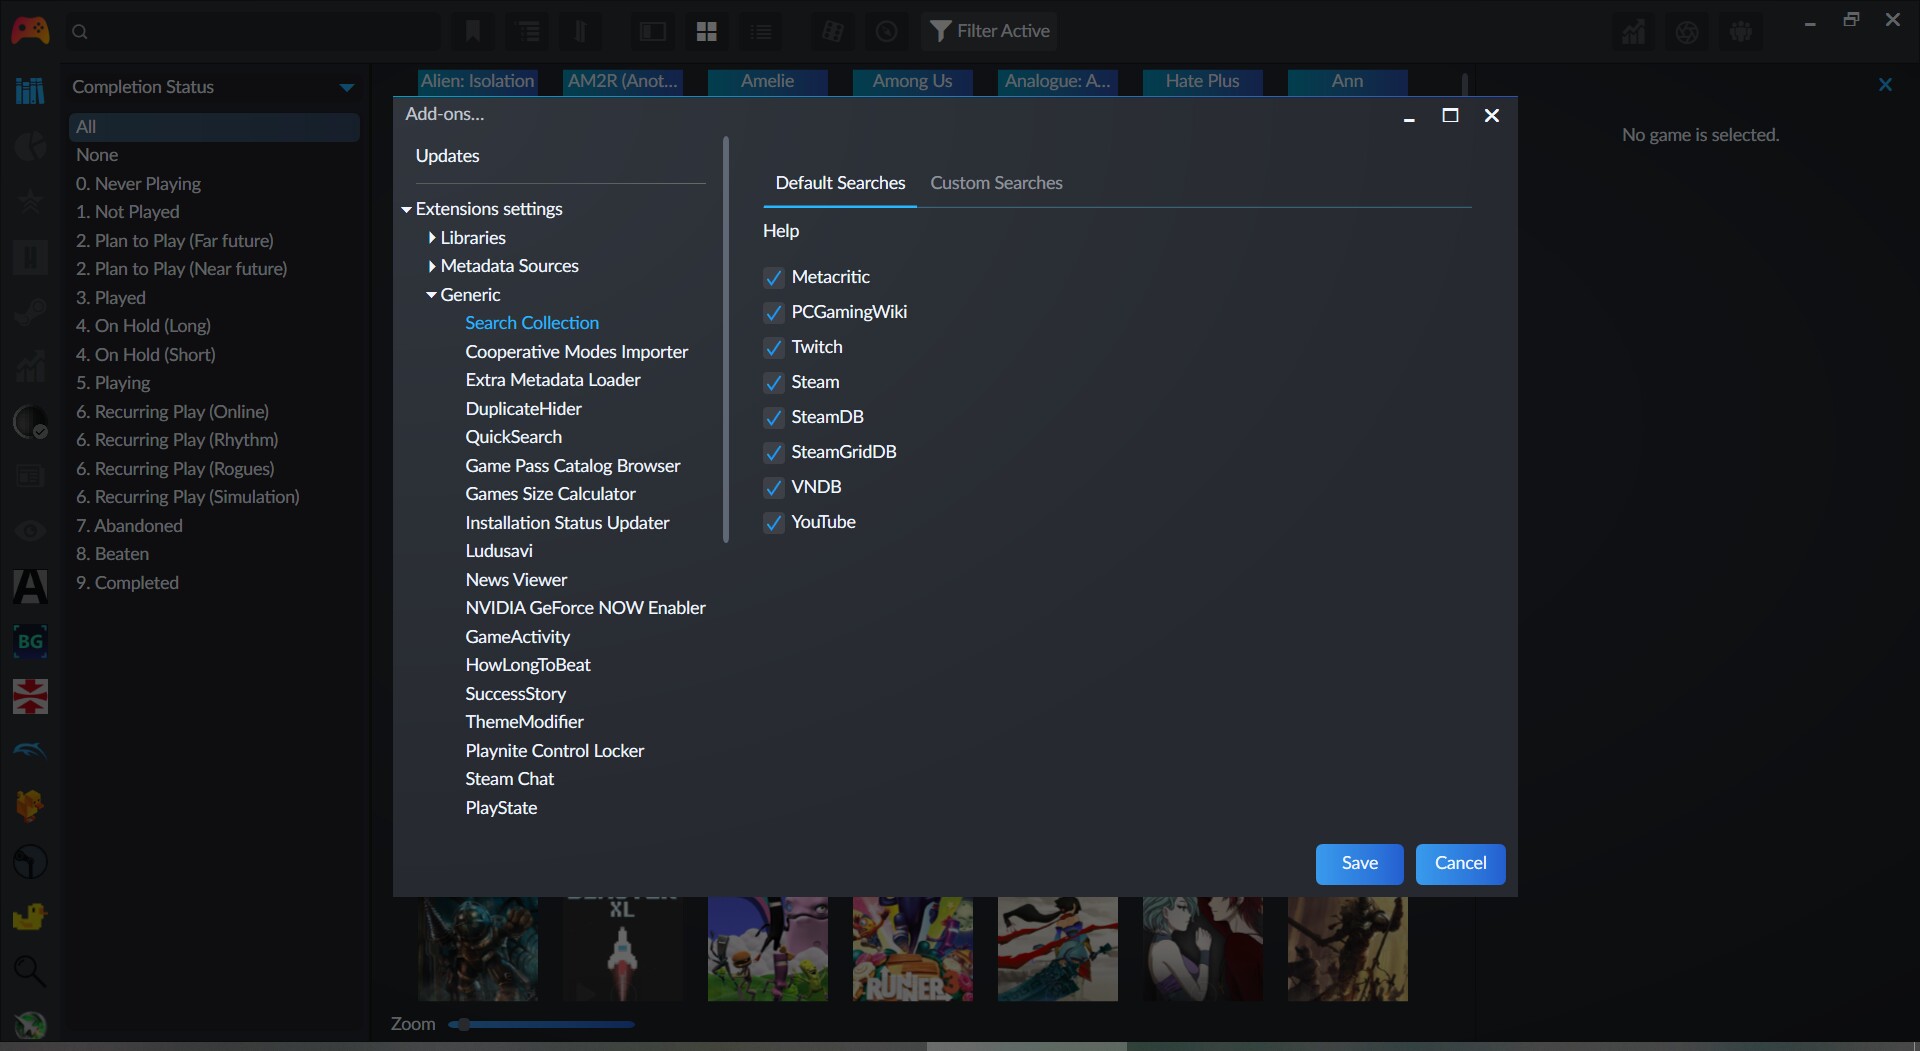Click the robot icon in the top-right toolbar
Viewport: 1920px width, 1051px height.
tap(1741, 32)
